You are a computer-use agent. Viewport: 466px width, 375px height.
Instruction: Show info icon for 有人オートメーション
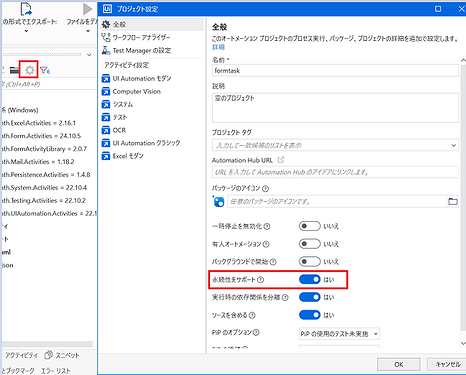click(266, 244)
